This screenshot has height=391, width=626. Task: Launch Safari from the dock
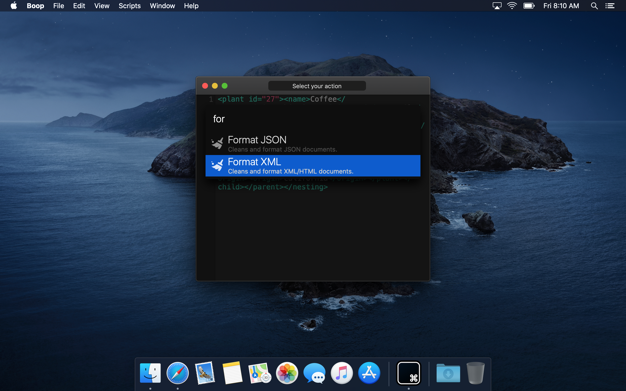tap(178, 373)
